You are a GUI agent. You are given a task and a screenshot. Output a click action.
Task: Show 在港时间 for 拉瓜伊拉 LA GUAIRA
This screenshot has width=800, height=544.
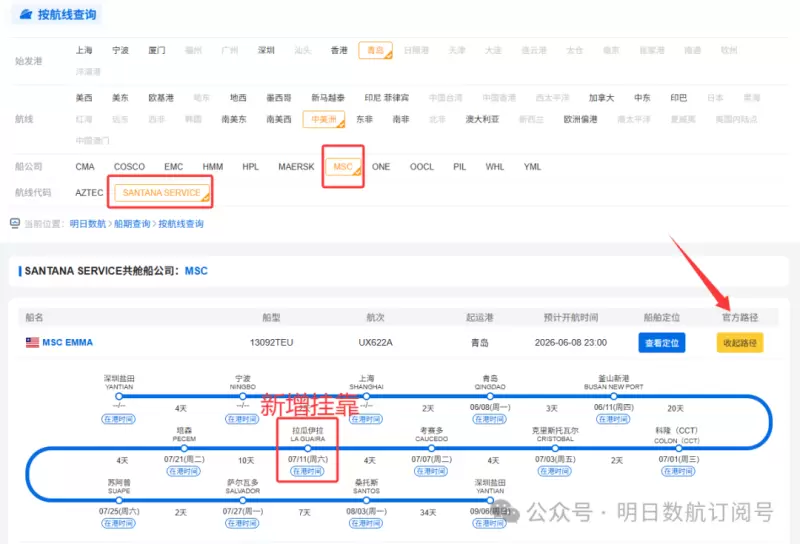pyautogui.click(x=307, y=471)
